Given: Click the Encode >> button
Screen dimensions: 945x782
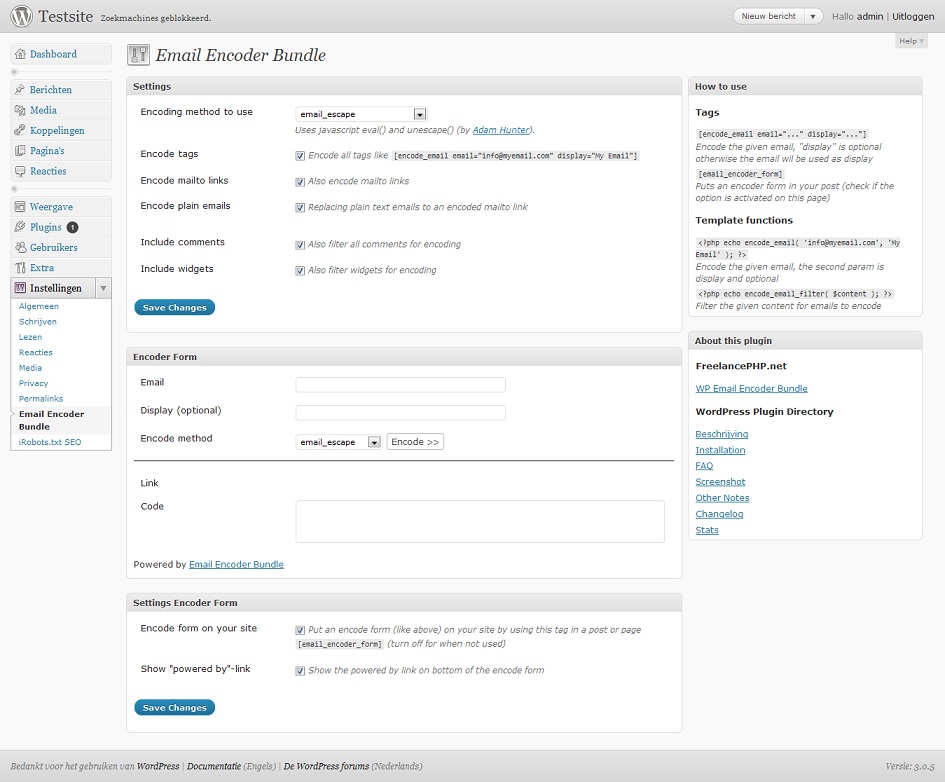Looking at the screenshot, I should click(415, 442).
